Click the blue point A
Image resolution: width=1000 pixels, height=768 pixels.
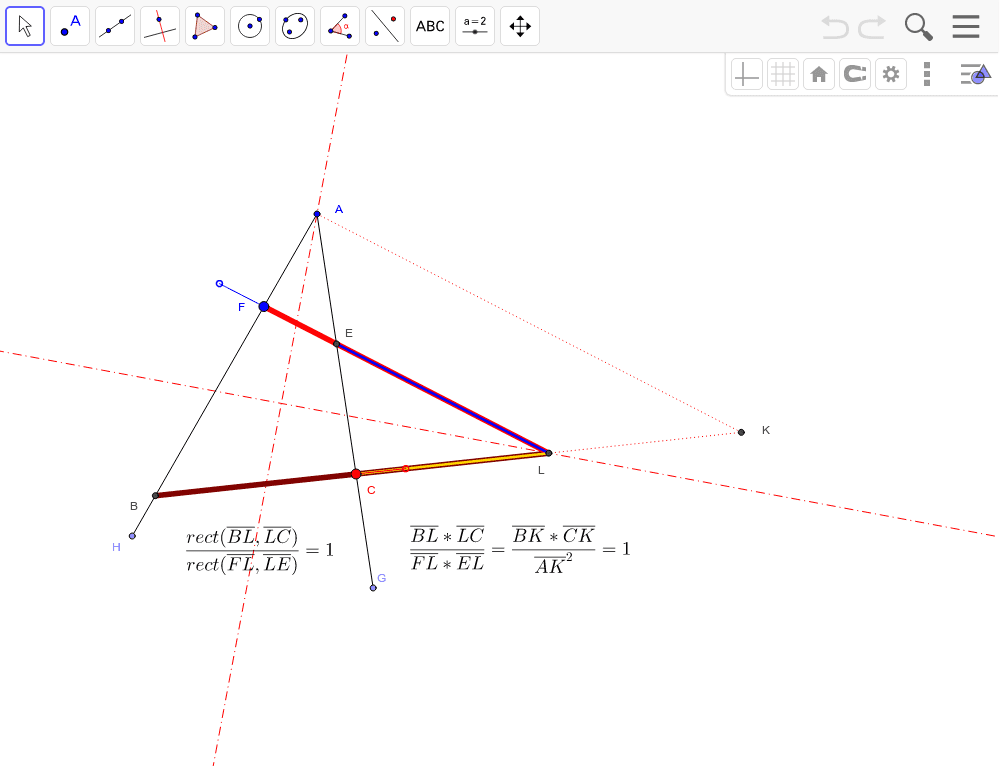(317, 214)
